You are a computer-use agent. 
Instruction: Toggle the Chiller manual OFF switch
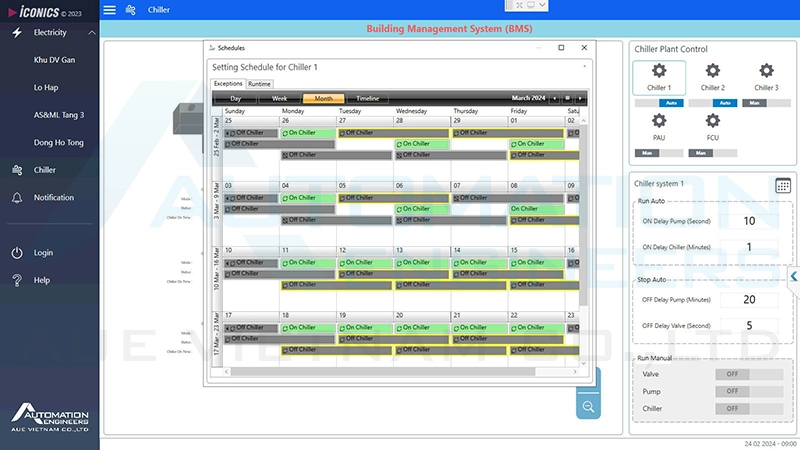click(732, 408)
